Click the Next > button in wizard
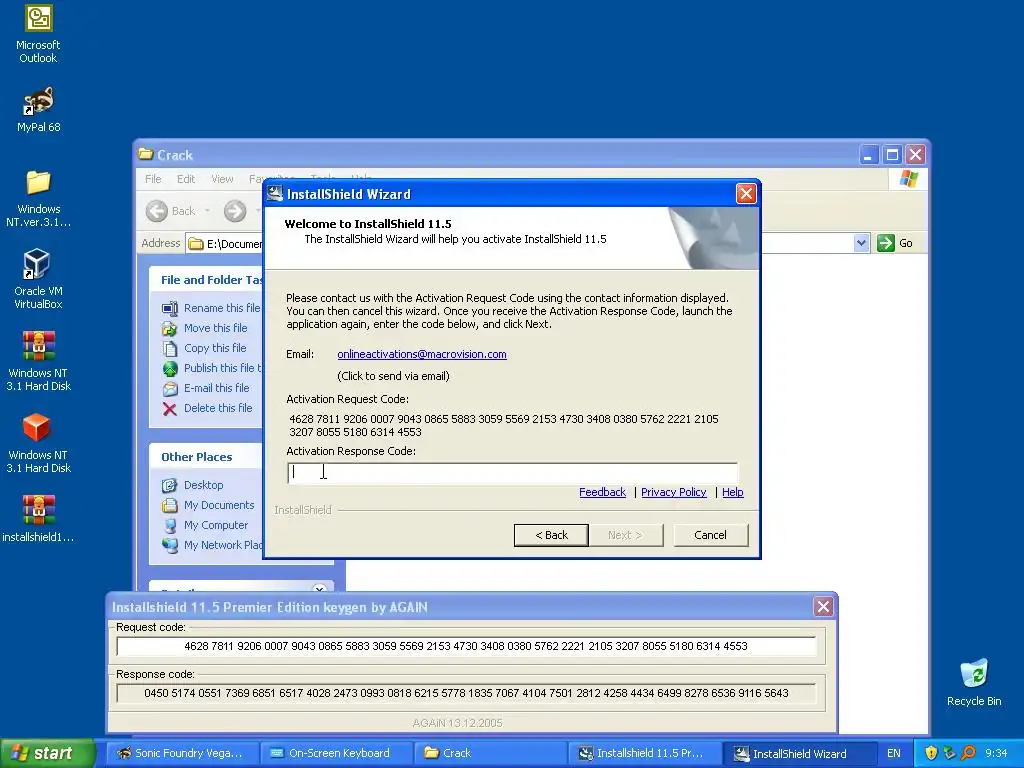This screenshot has height=768, width=1024. tap(625, 535)
